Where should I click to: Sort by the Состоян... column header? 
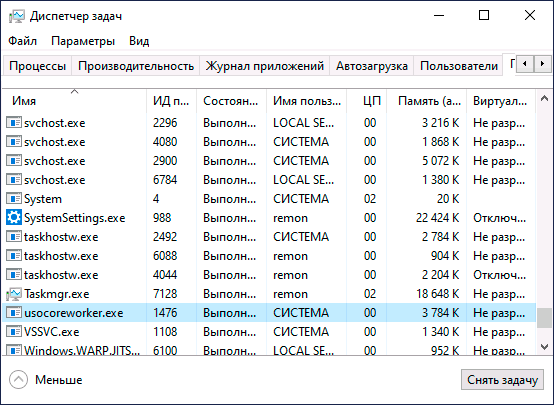[x=231, y=101]
